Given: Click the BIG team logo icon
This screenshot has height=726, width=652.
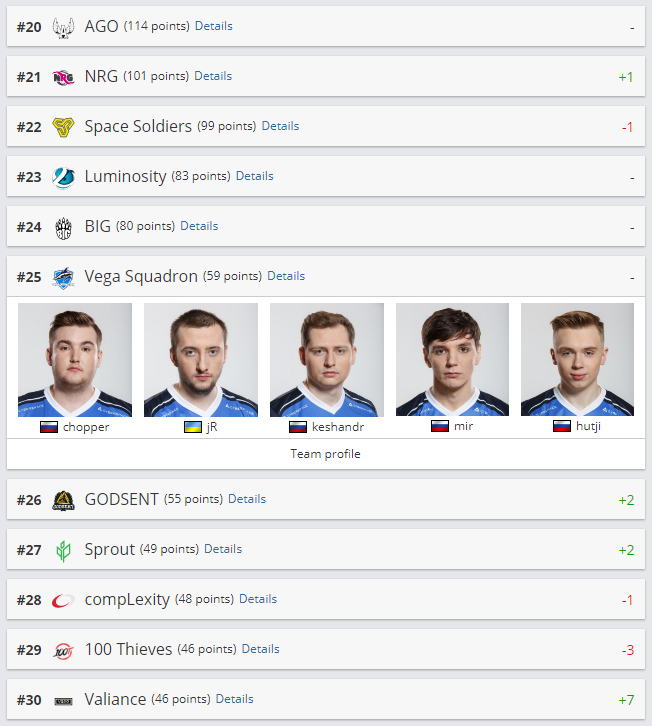Looking at the screenshot, I should pos(63,228).
